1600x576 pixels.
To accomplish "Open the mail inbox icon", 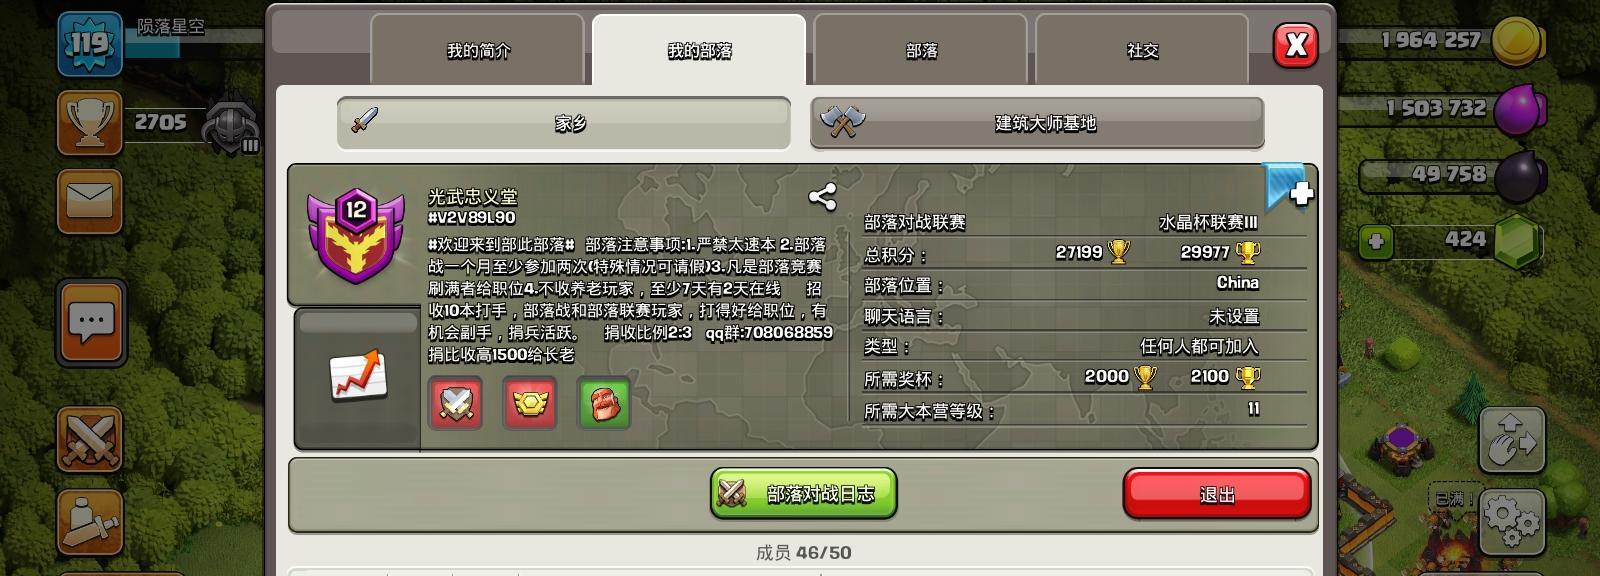I will 90,202.
